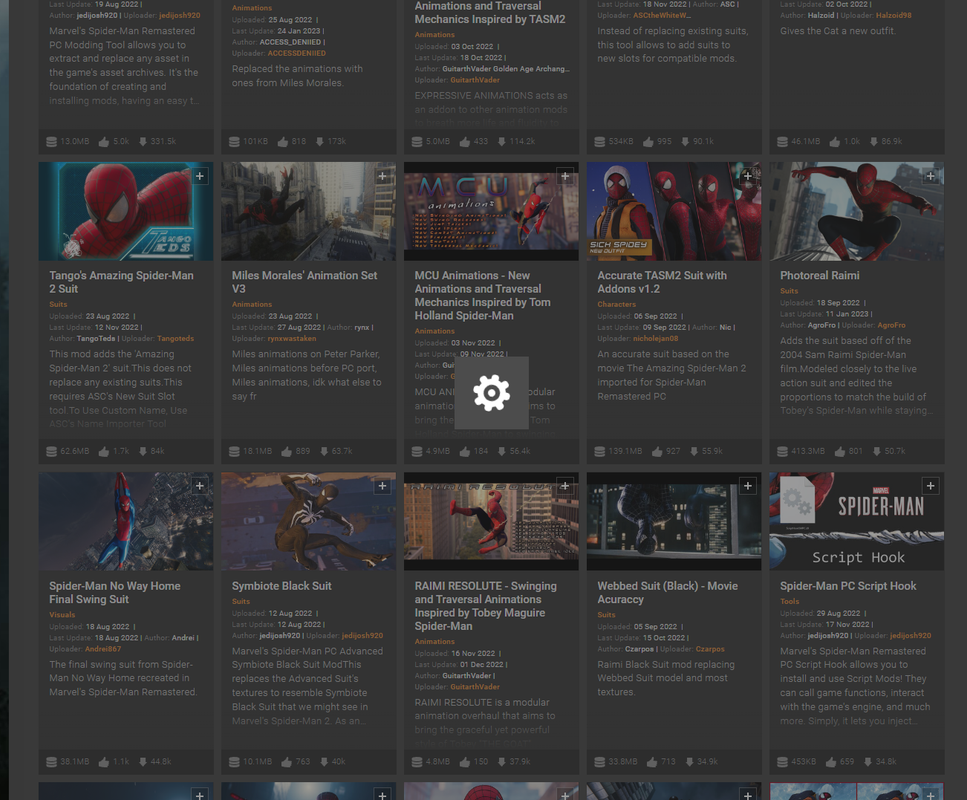Click plus icon on No Way Home Final Swing Suit

(x=200, y=486)
